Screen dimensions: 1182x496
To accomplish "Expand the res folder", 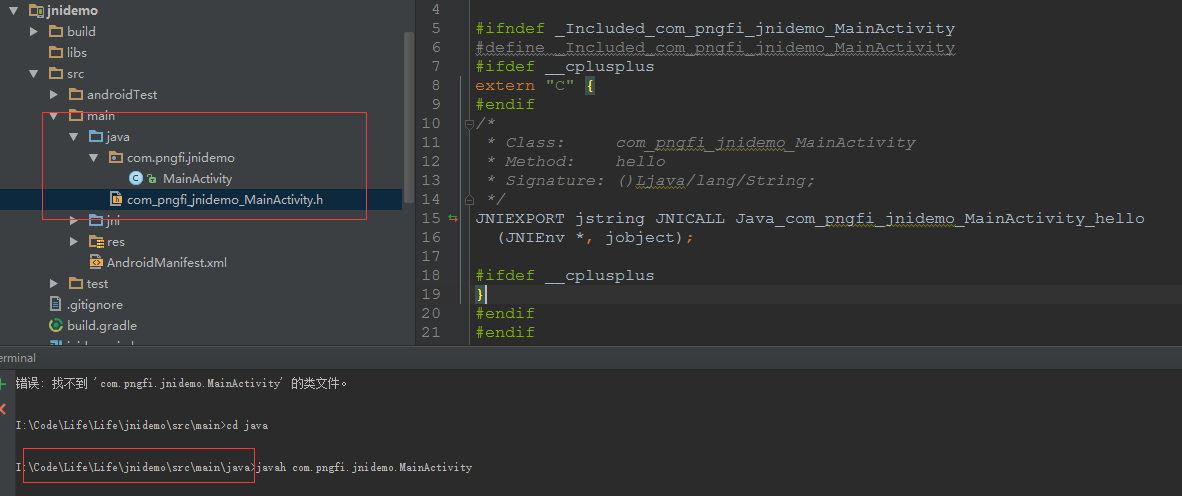I will (x=74, y=242).
